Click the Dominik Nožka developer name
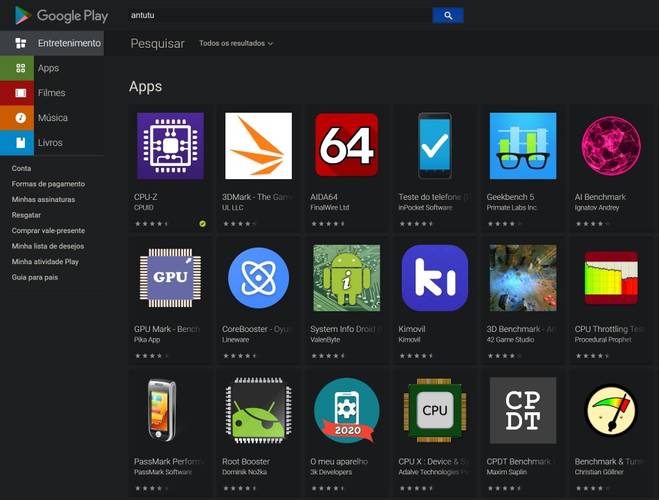Image resolution: width=659 pixels, height=500 pixels. (x=244, y=472)
